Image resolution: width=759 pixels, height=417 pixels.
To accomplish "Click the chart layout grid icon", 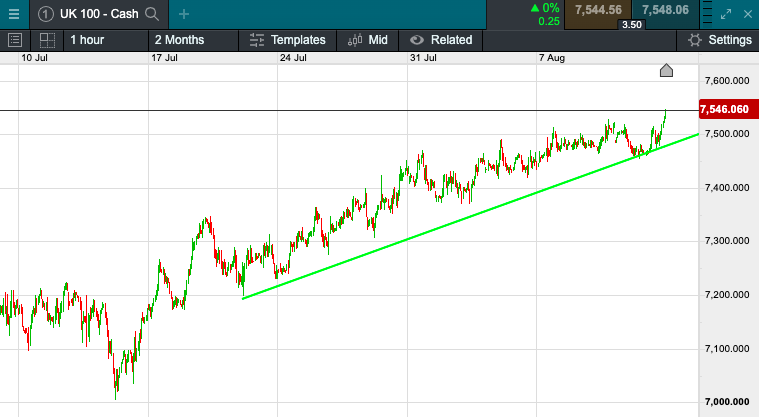I will (x=46, y=40).
